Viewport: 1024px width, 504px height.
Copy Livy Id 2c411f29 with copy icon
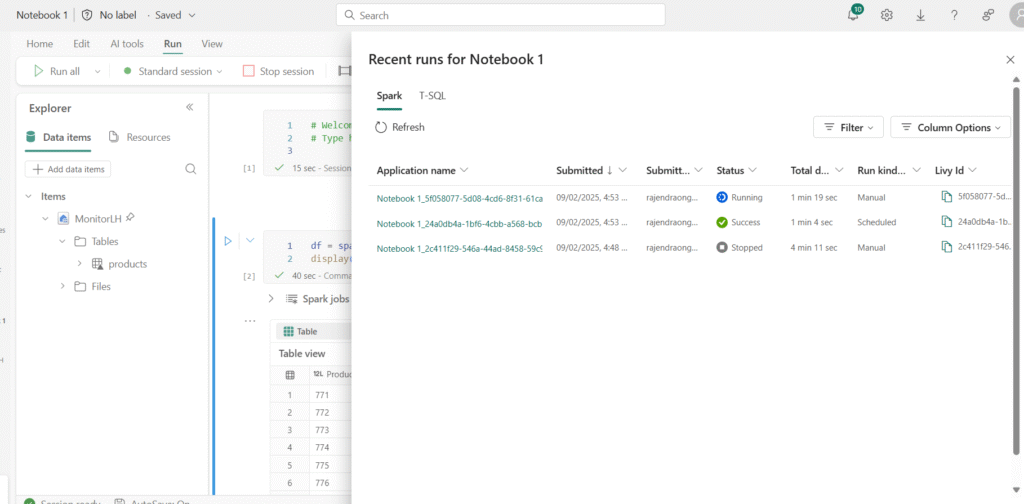pos(946,247)
